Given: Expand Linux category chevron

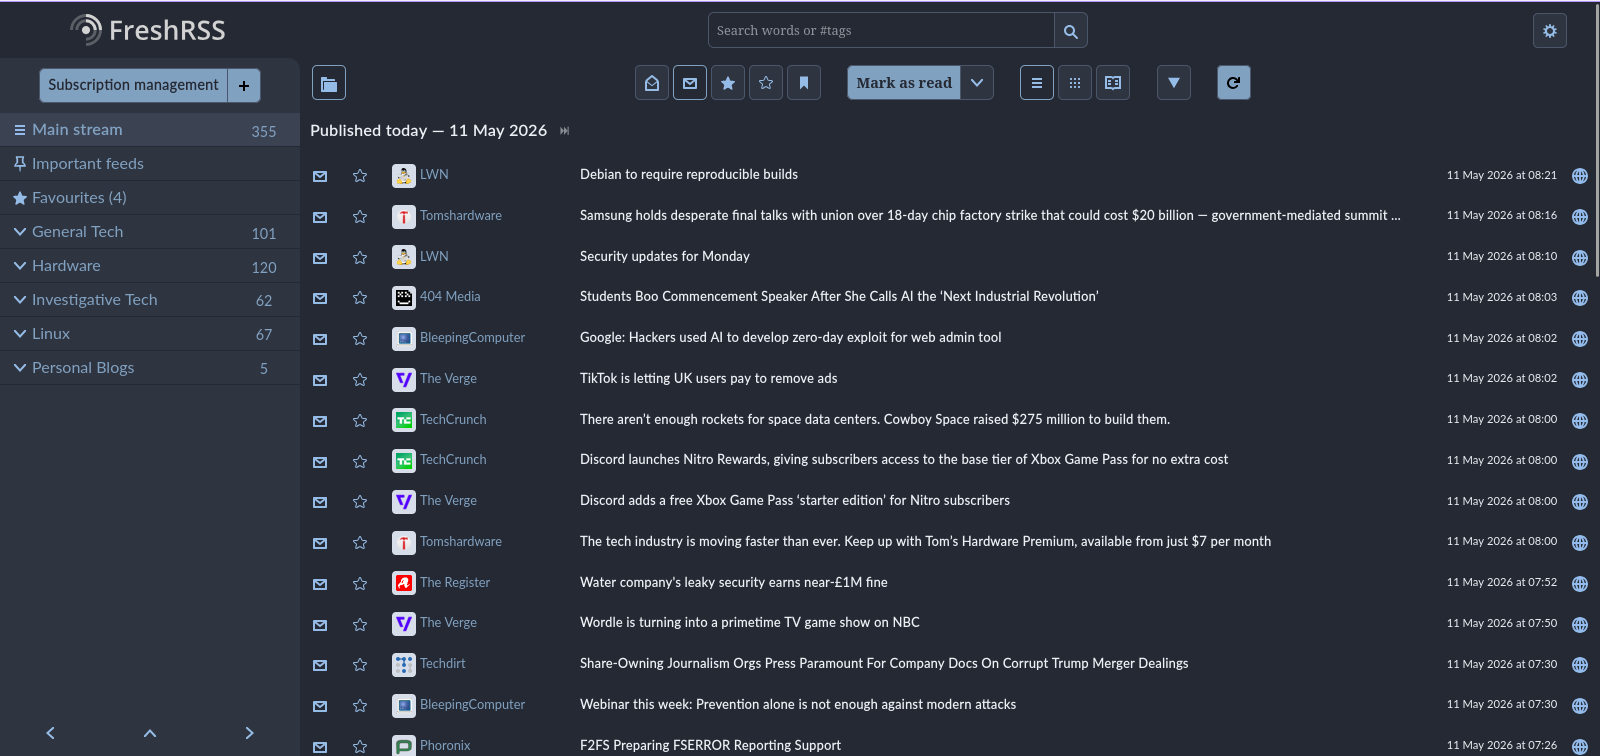Looking at the screenshot, I should [x=20, y=334].
